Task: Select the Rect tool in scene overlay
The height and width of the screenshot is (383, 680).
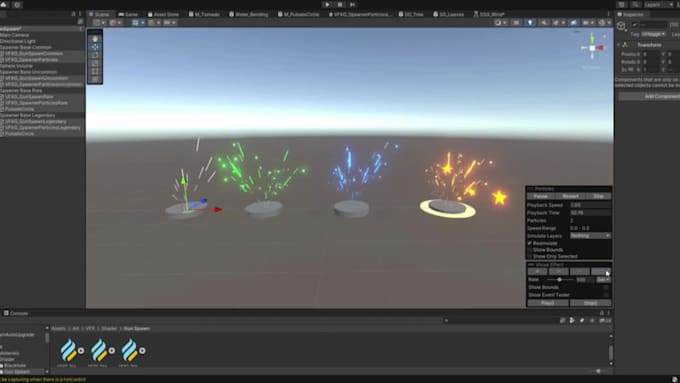Action: [95, 72]
